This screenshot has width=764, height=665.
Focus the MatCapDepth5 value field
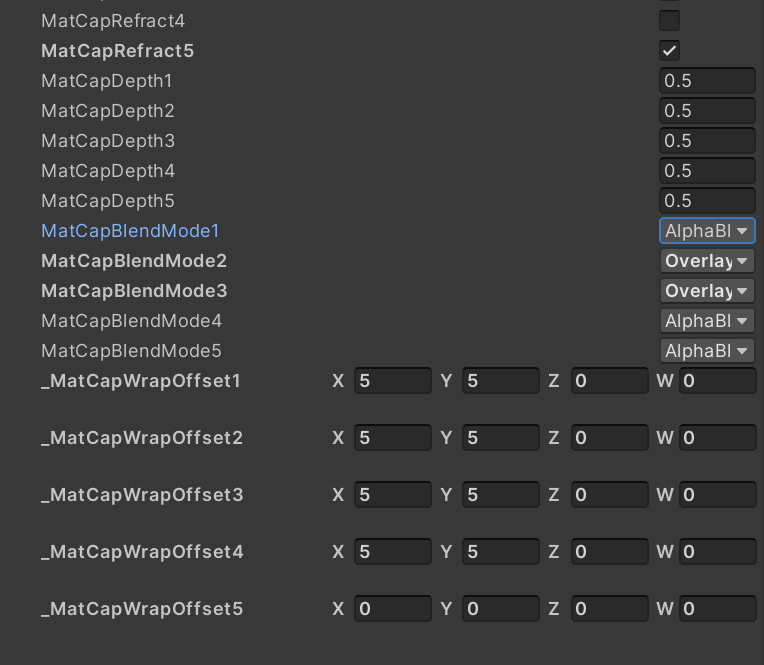(x=707, y=201)
